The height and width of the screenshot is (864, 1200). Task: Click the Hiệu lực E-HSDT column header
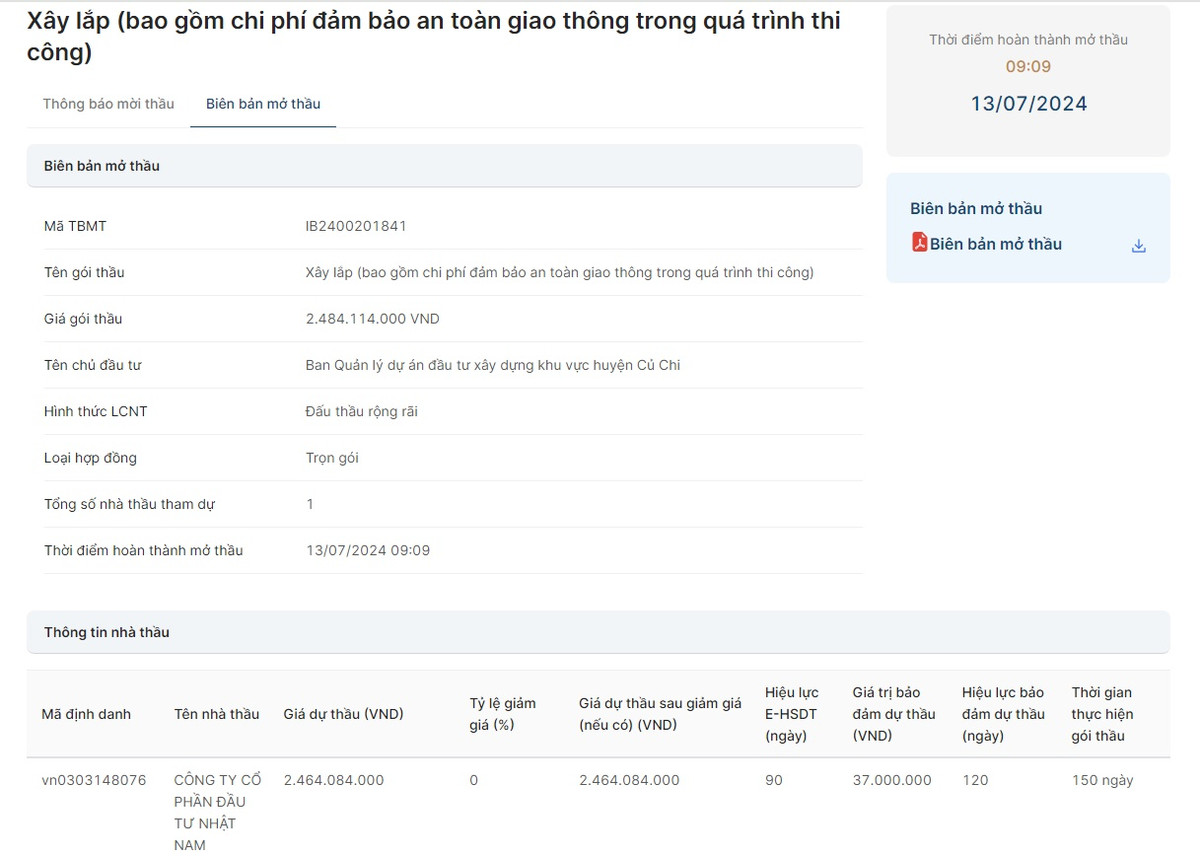click(791, 714)
